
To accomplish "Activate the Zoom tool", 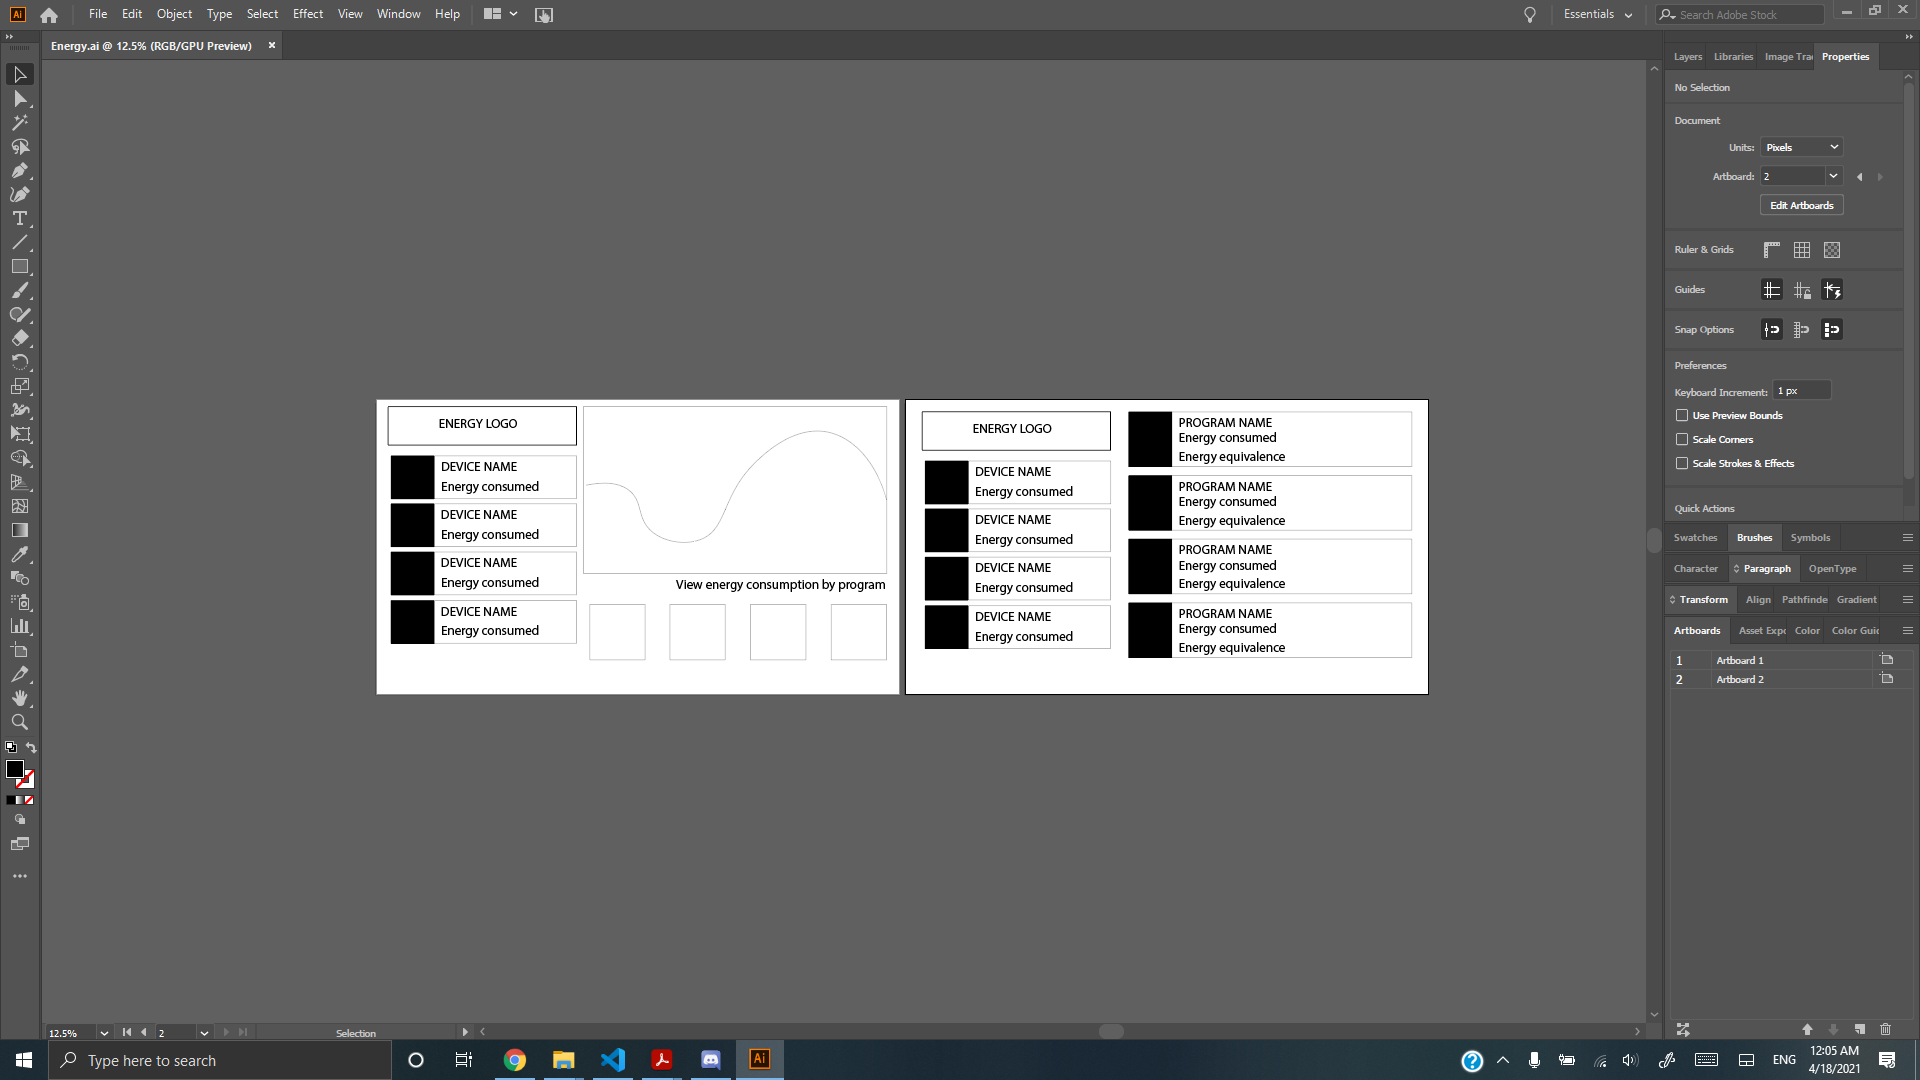I will tap(19, 722).
